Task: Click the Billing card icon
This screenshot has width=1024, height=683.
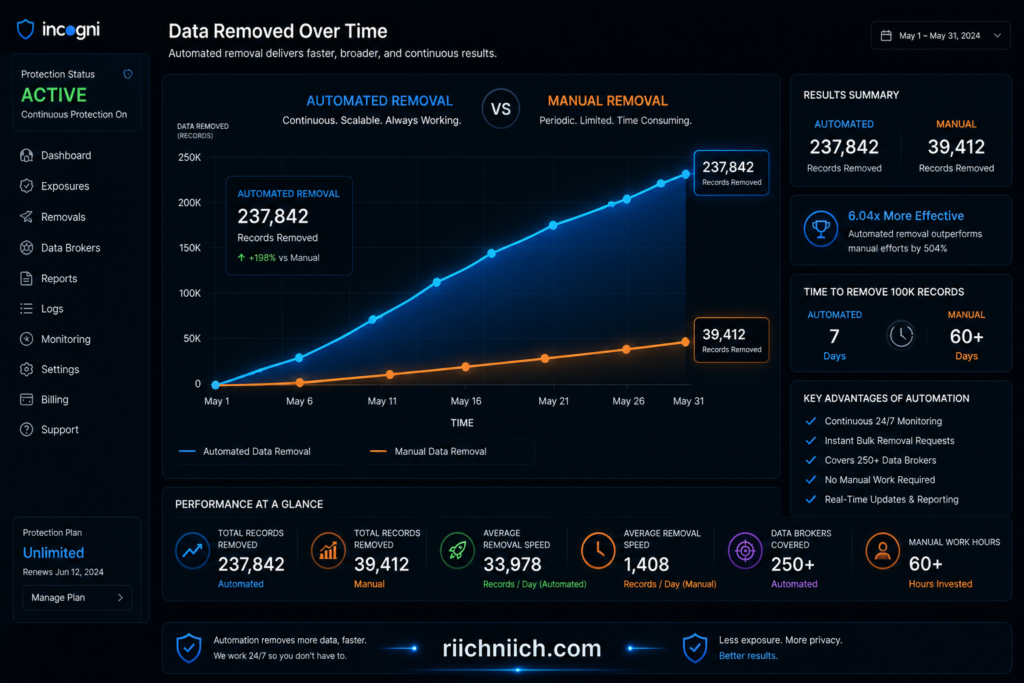Action: click(x=26, y=400)
